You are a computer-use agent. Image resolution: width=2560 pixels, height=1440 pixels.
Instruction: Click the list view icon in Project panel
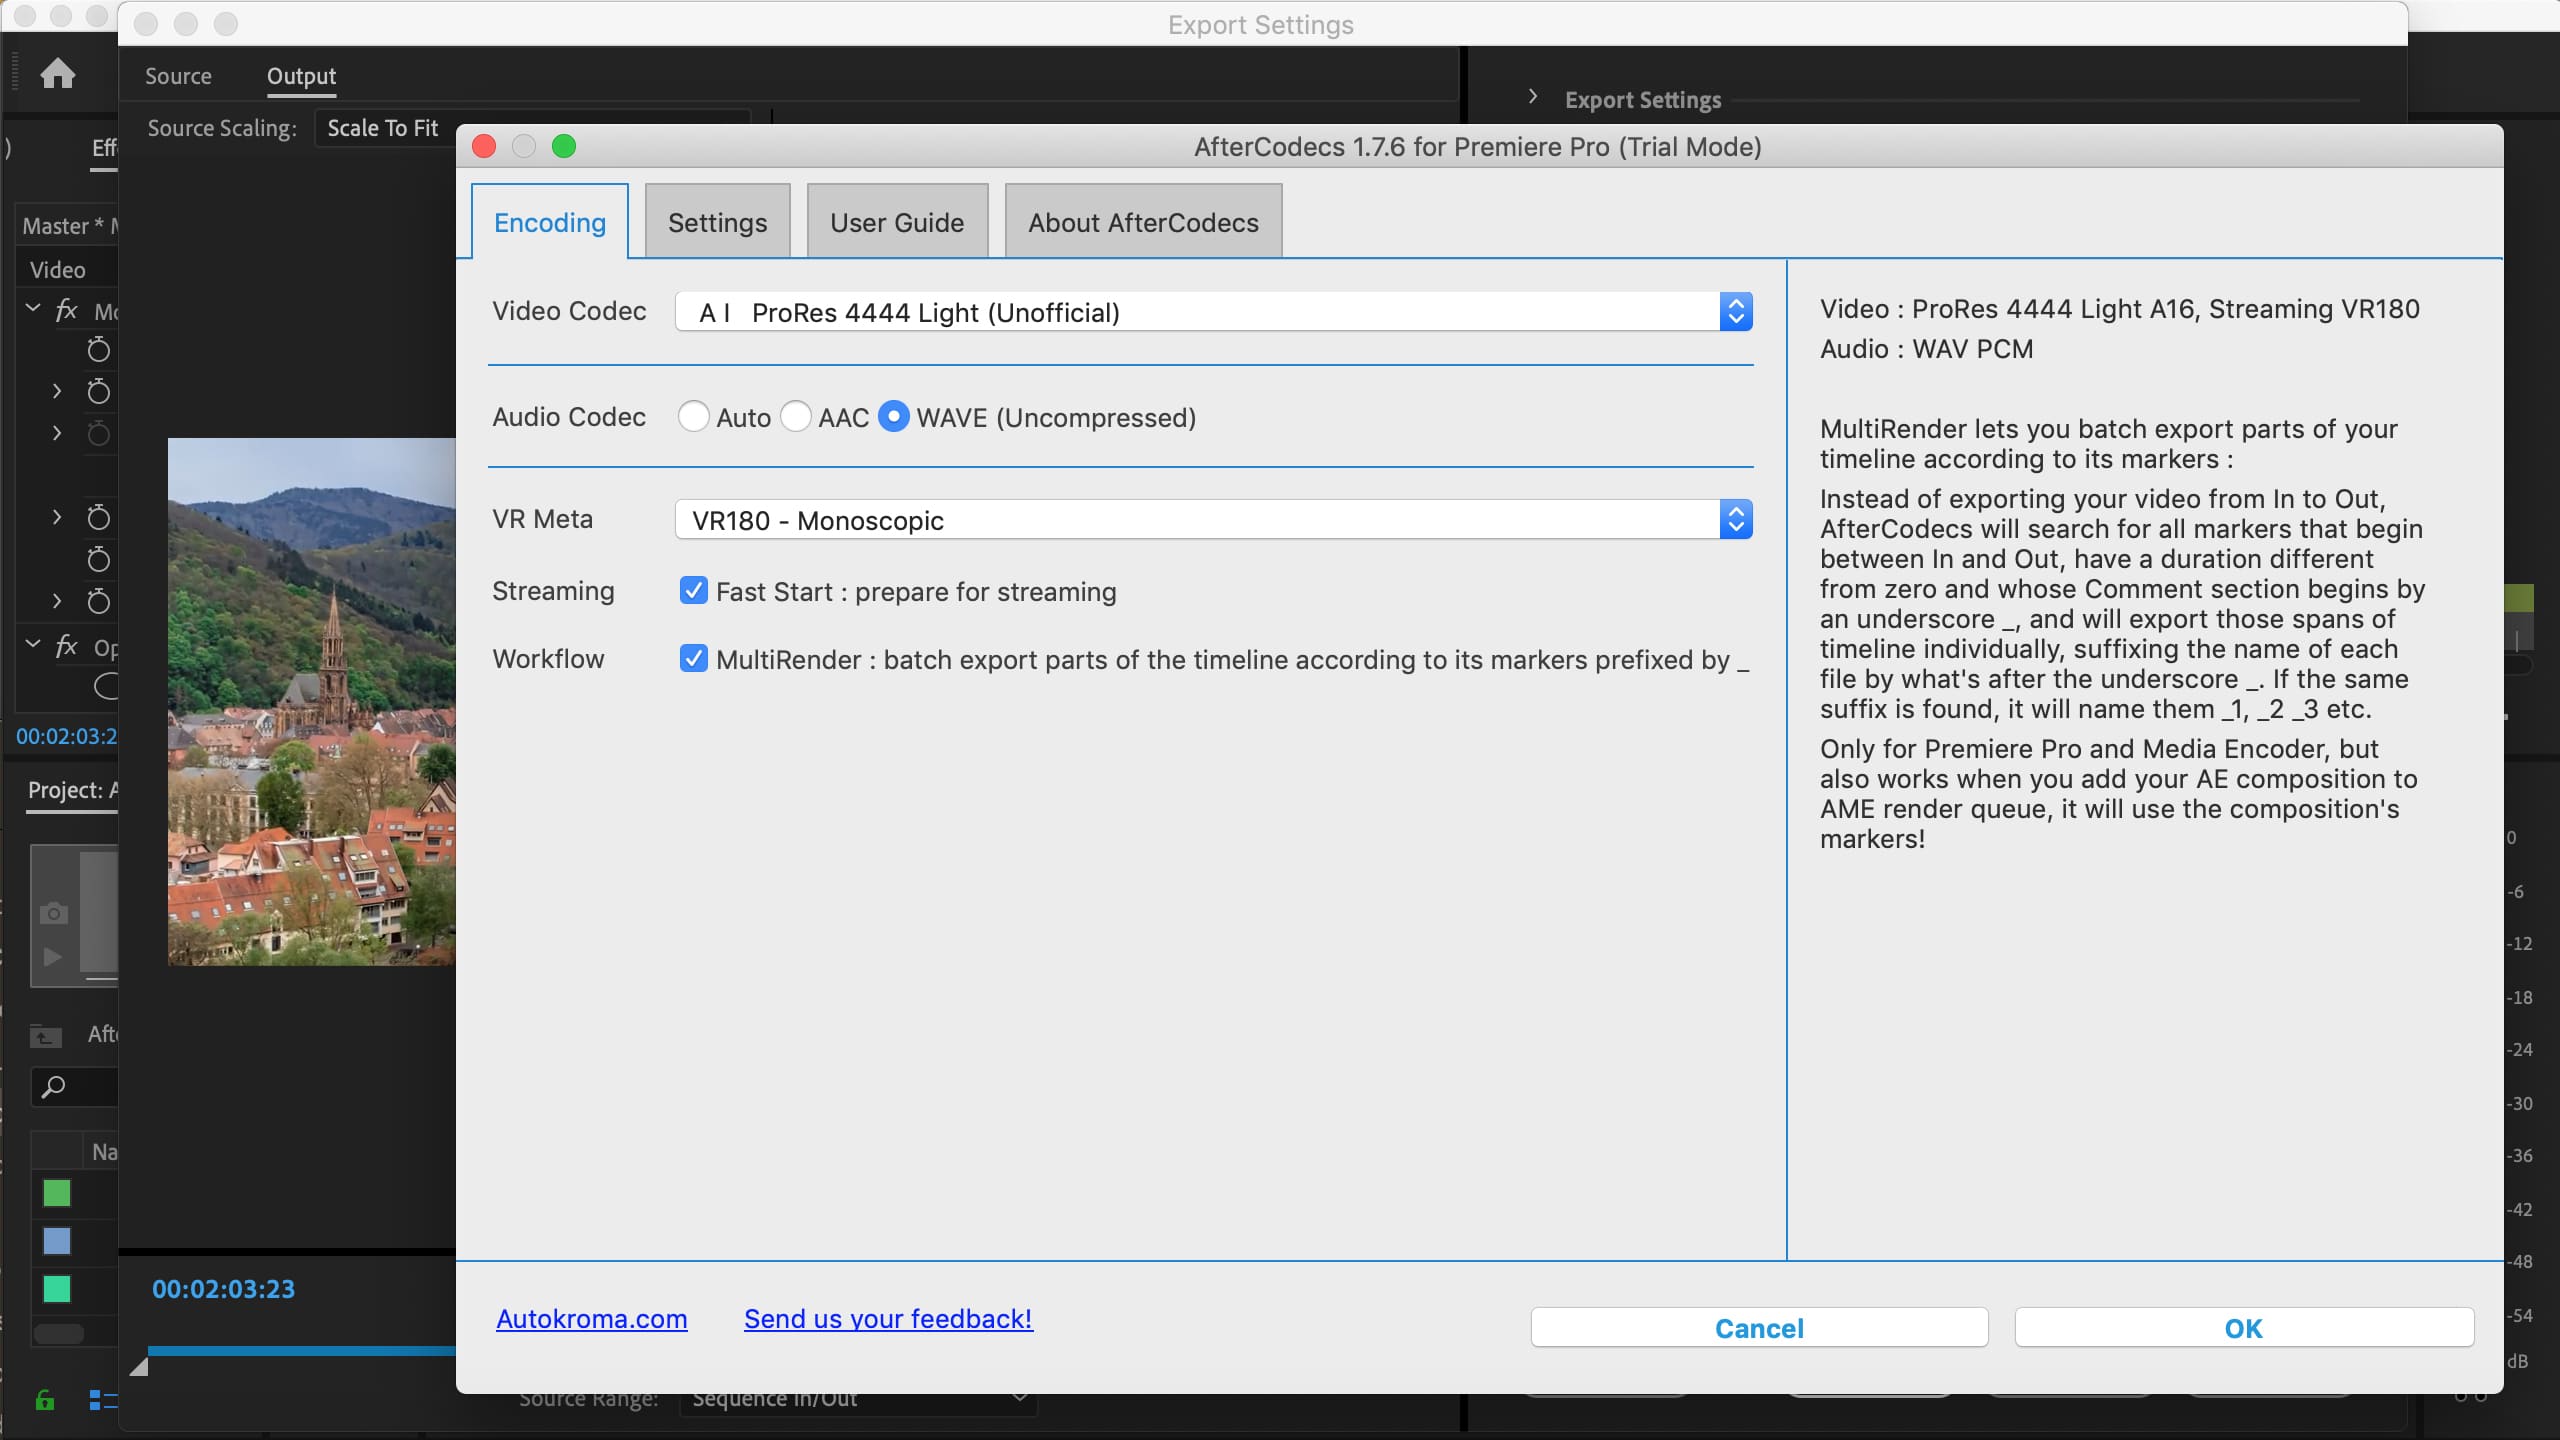pyautogui.click(x=102, y=1400)
